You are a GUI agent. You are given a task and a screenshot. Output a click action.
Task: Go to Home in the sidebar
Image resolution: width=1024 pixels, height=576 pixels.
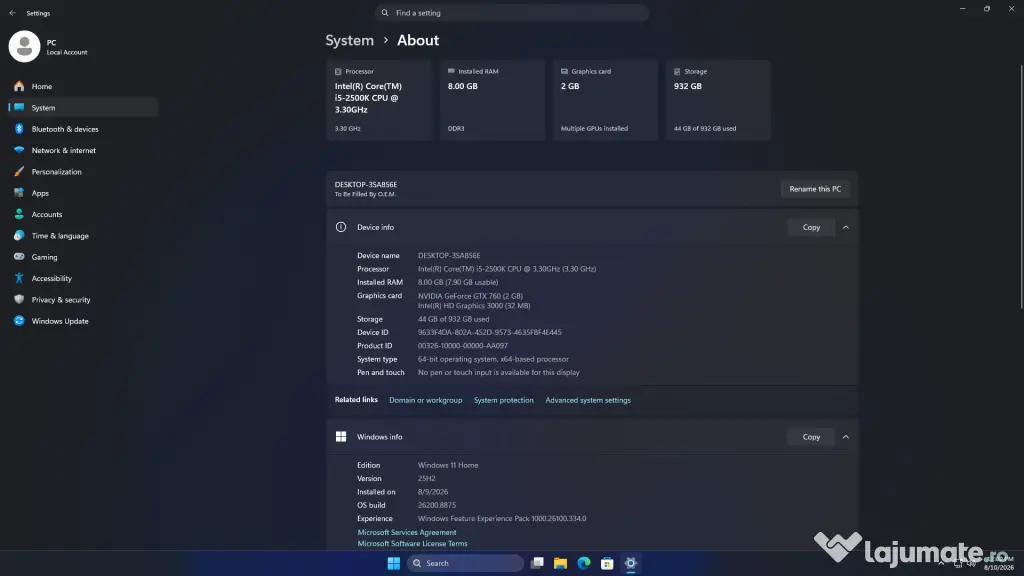83,86
